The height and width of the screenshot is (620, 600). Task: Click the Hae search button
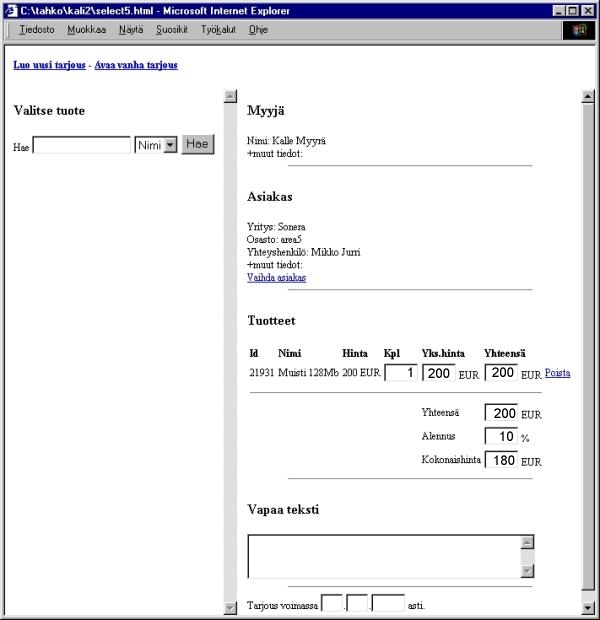point(198,144)
